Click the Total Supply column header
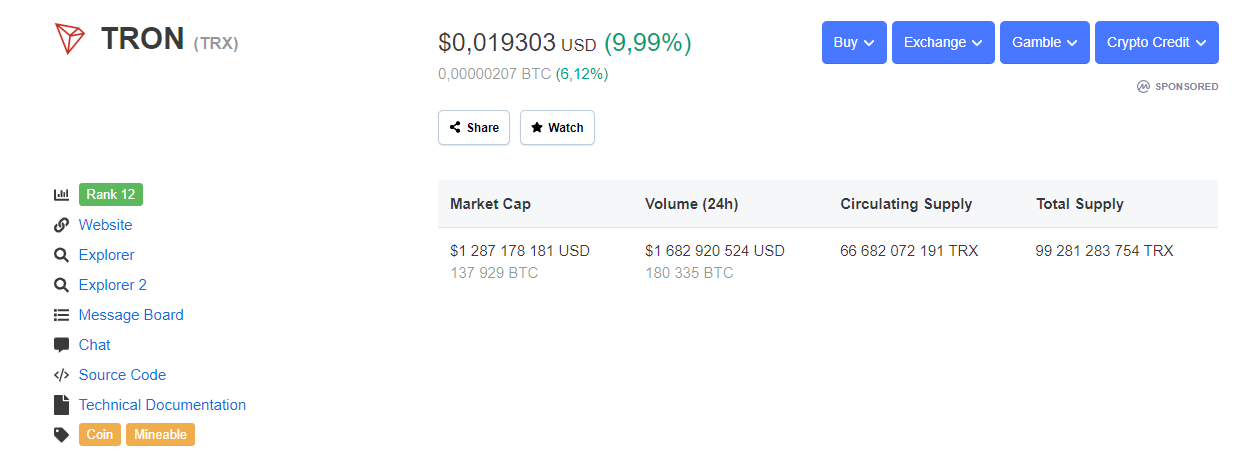1249x470 pixels. pyautogui.click(x=1080, y=204)
